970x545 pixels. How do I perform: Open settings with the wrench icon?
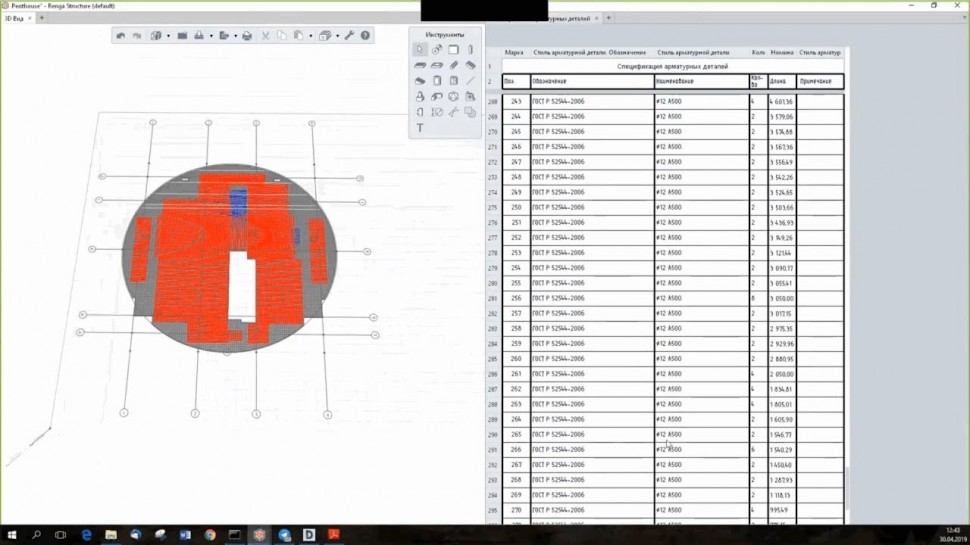point(349,36)
